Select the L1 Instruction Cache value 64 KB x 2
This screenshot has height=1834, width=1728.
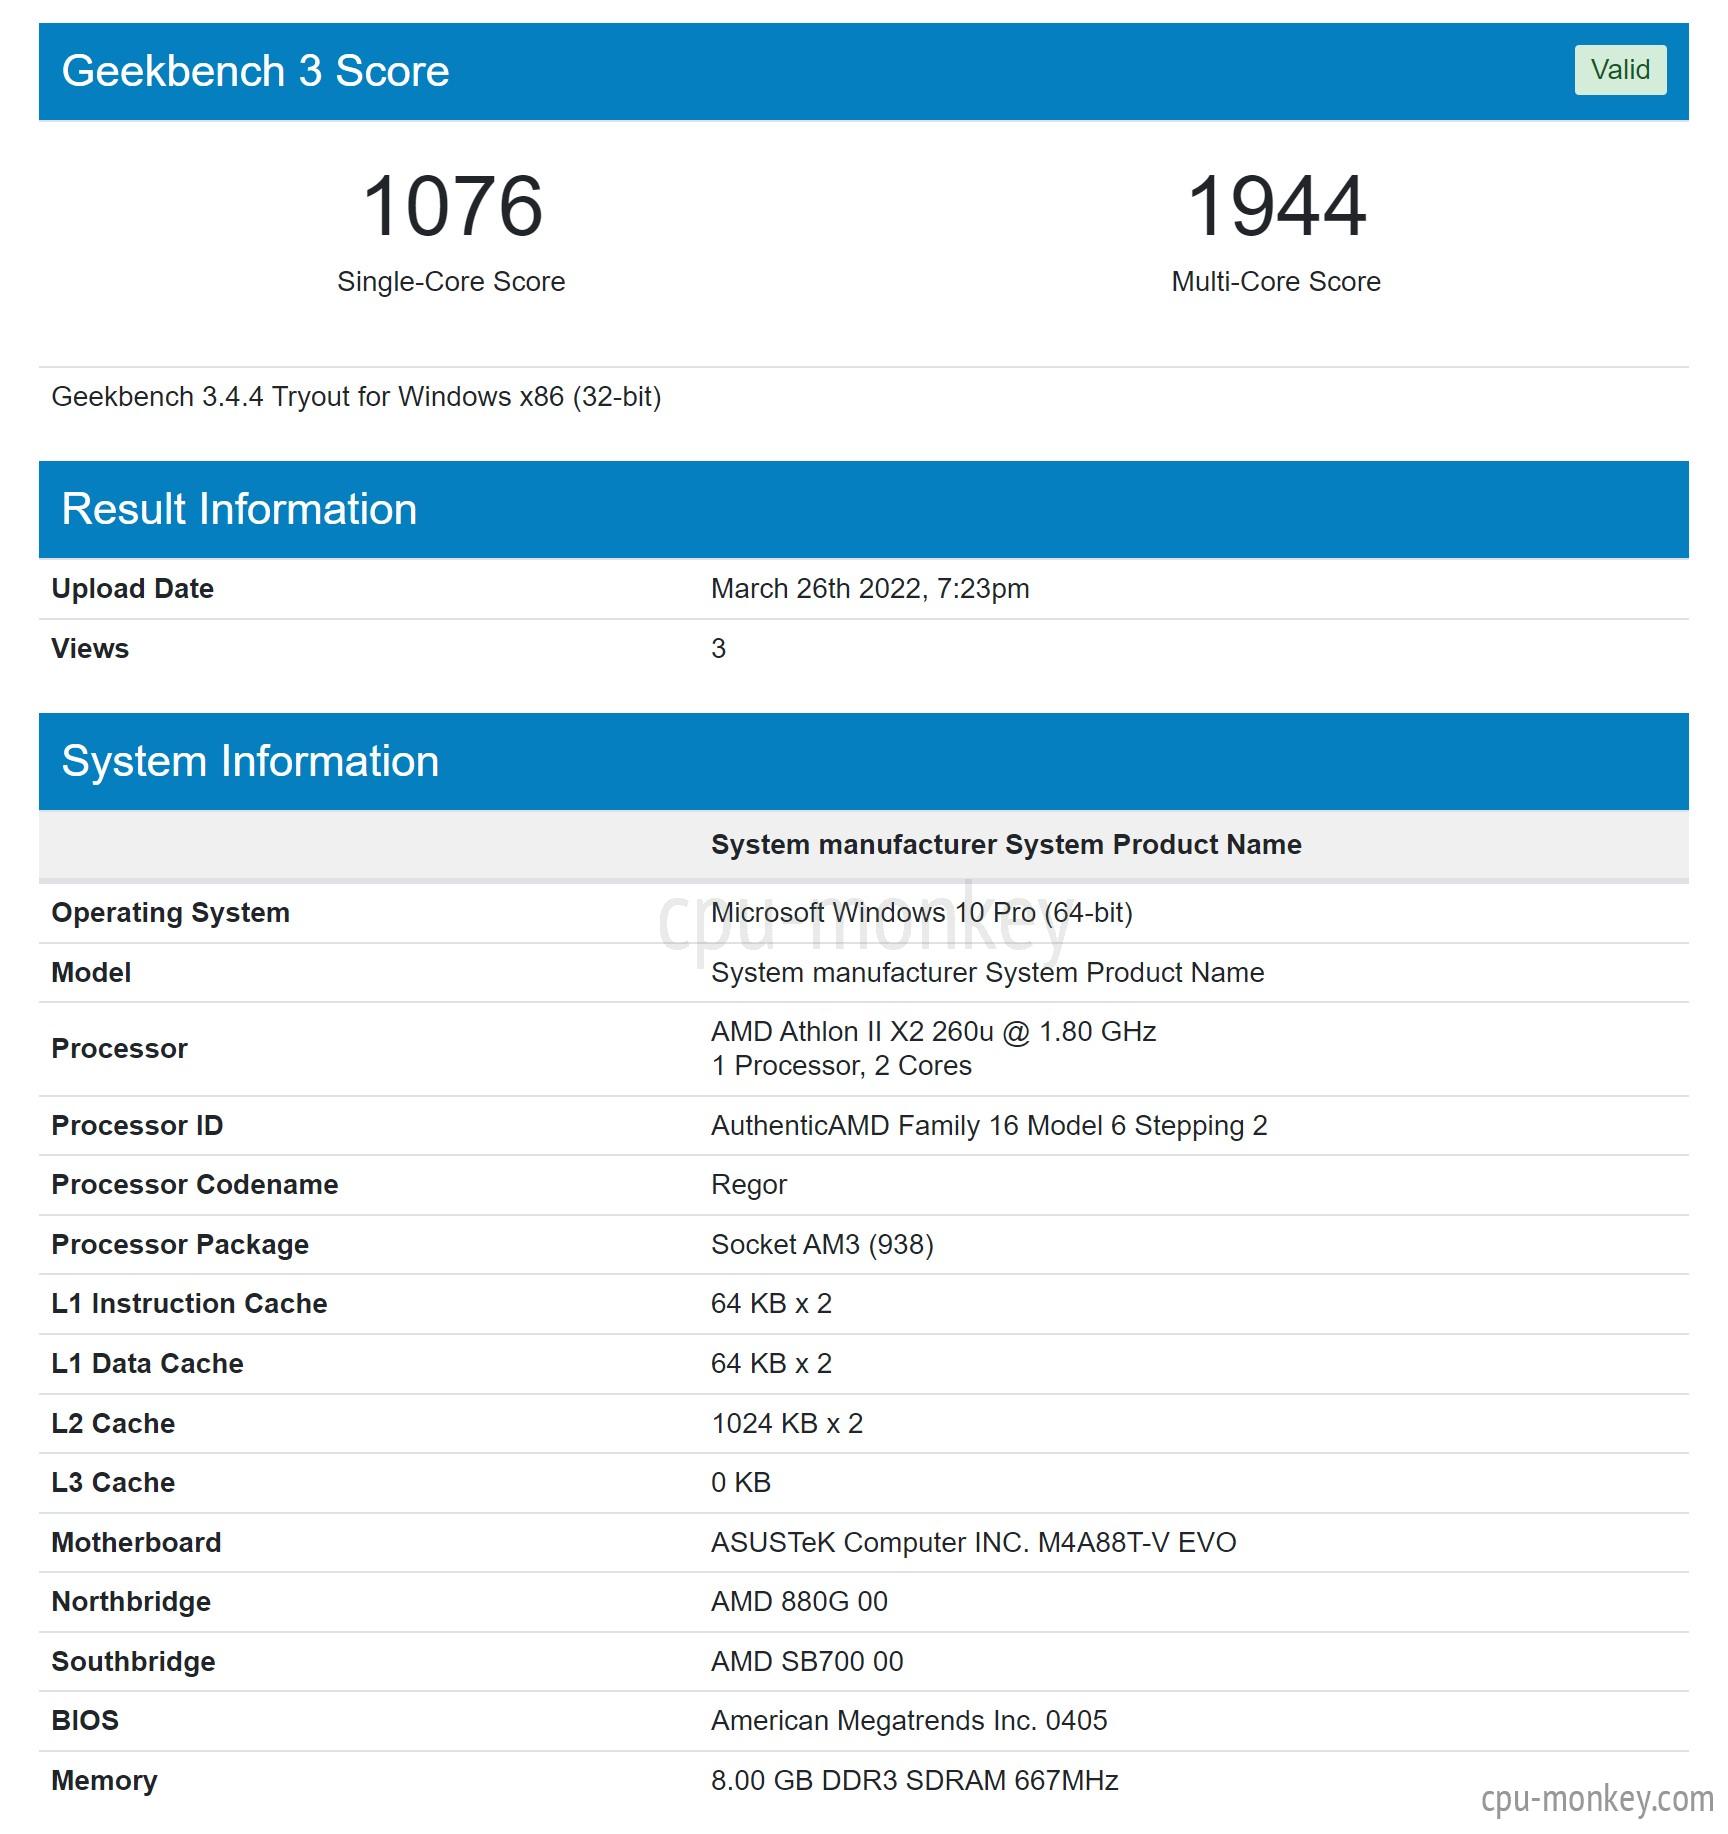[771, 1303]
